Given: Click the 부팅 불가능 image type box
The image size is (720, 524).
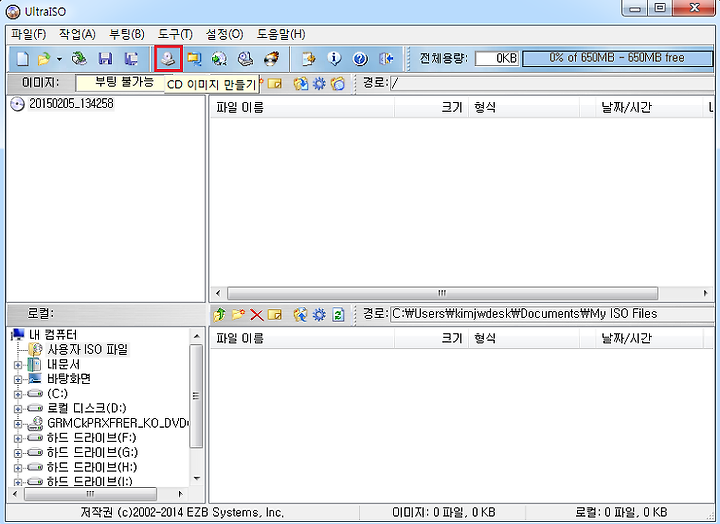Looking at the screenshot, I should click(122, 83).
